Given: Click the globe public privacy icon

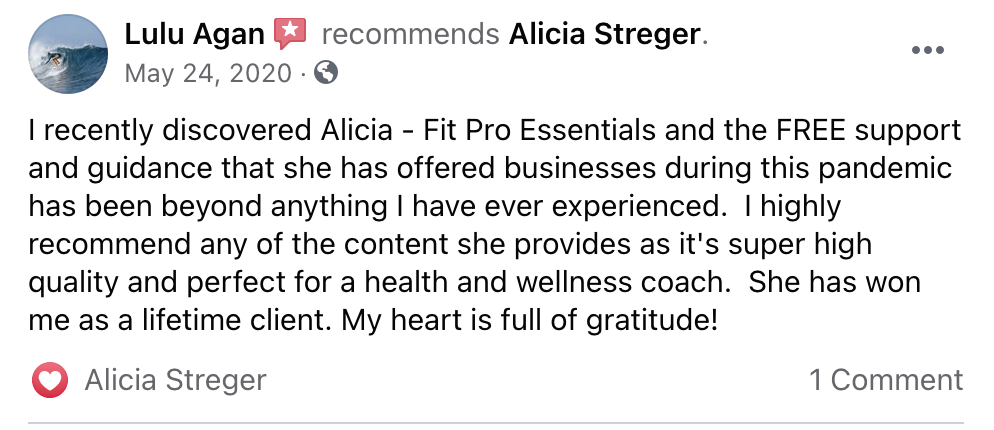Looking at the screenshot, I should [x=326, y=73].
